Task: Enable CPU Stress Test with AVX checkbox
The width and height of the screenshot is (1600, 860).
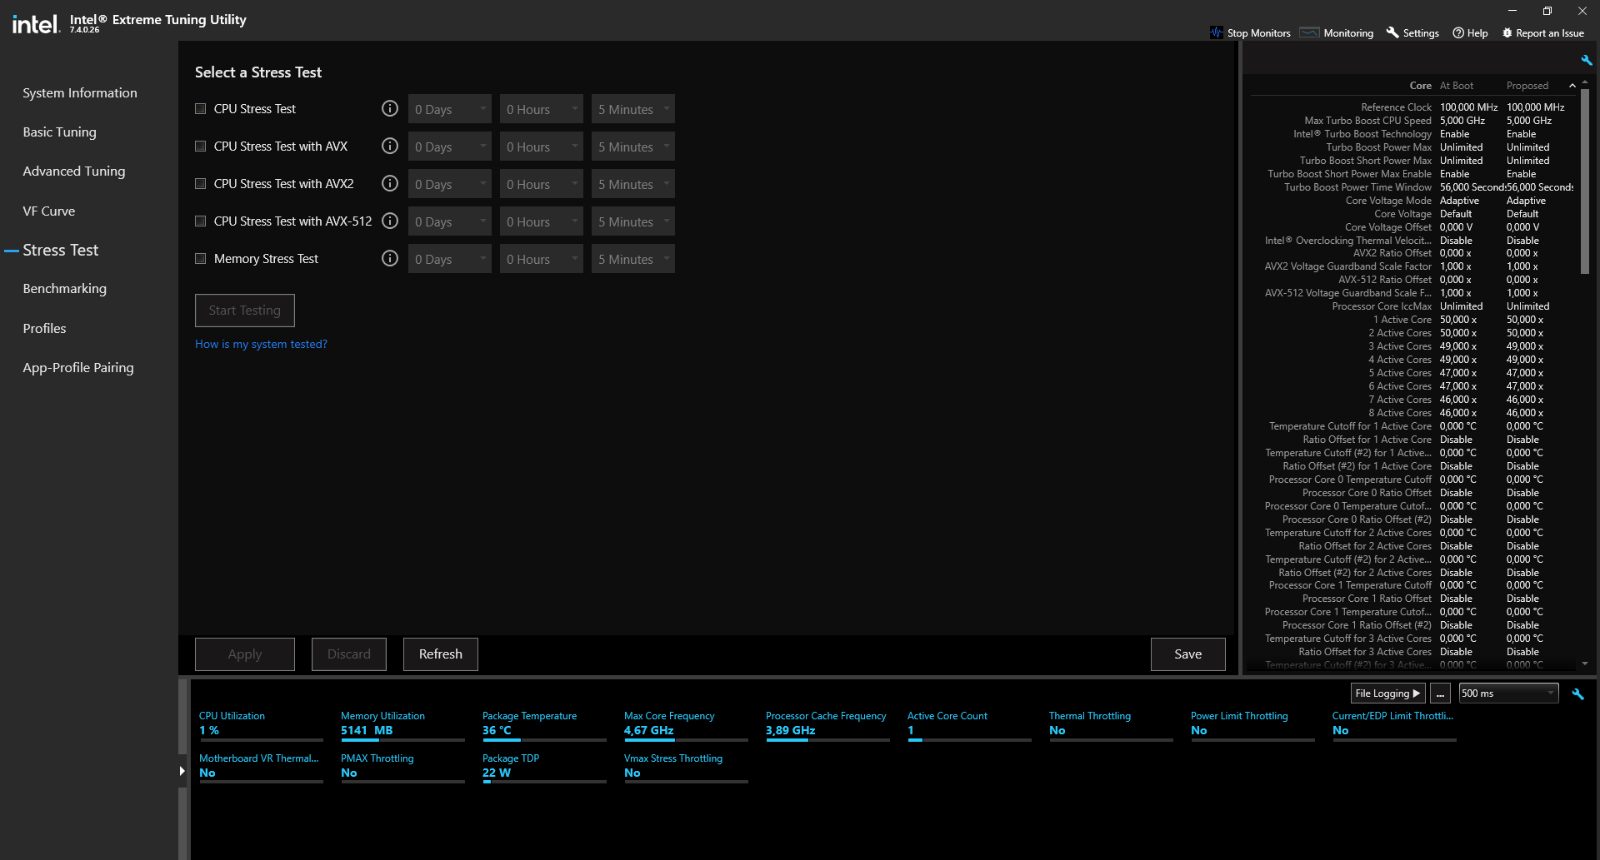Action: (x=201, y=146)
